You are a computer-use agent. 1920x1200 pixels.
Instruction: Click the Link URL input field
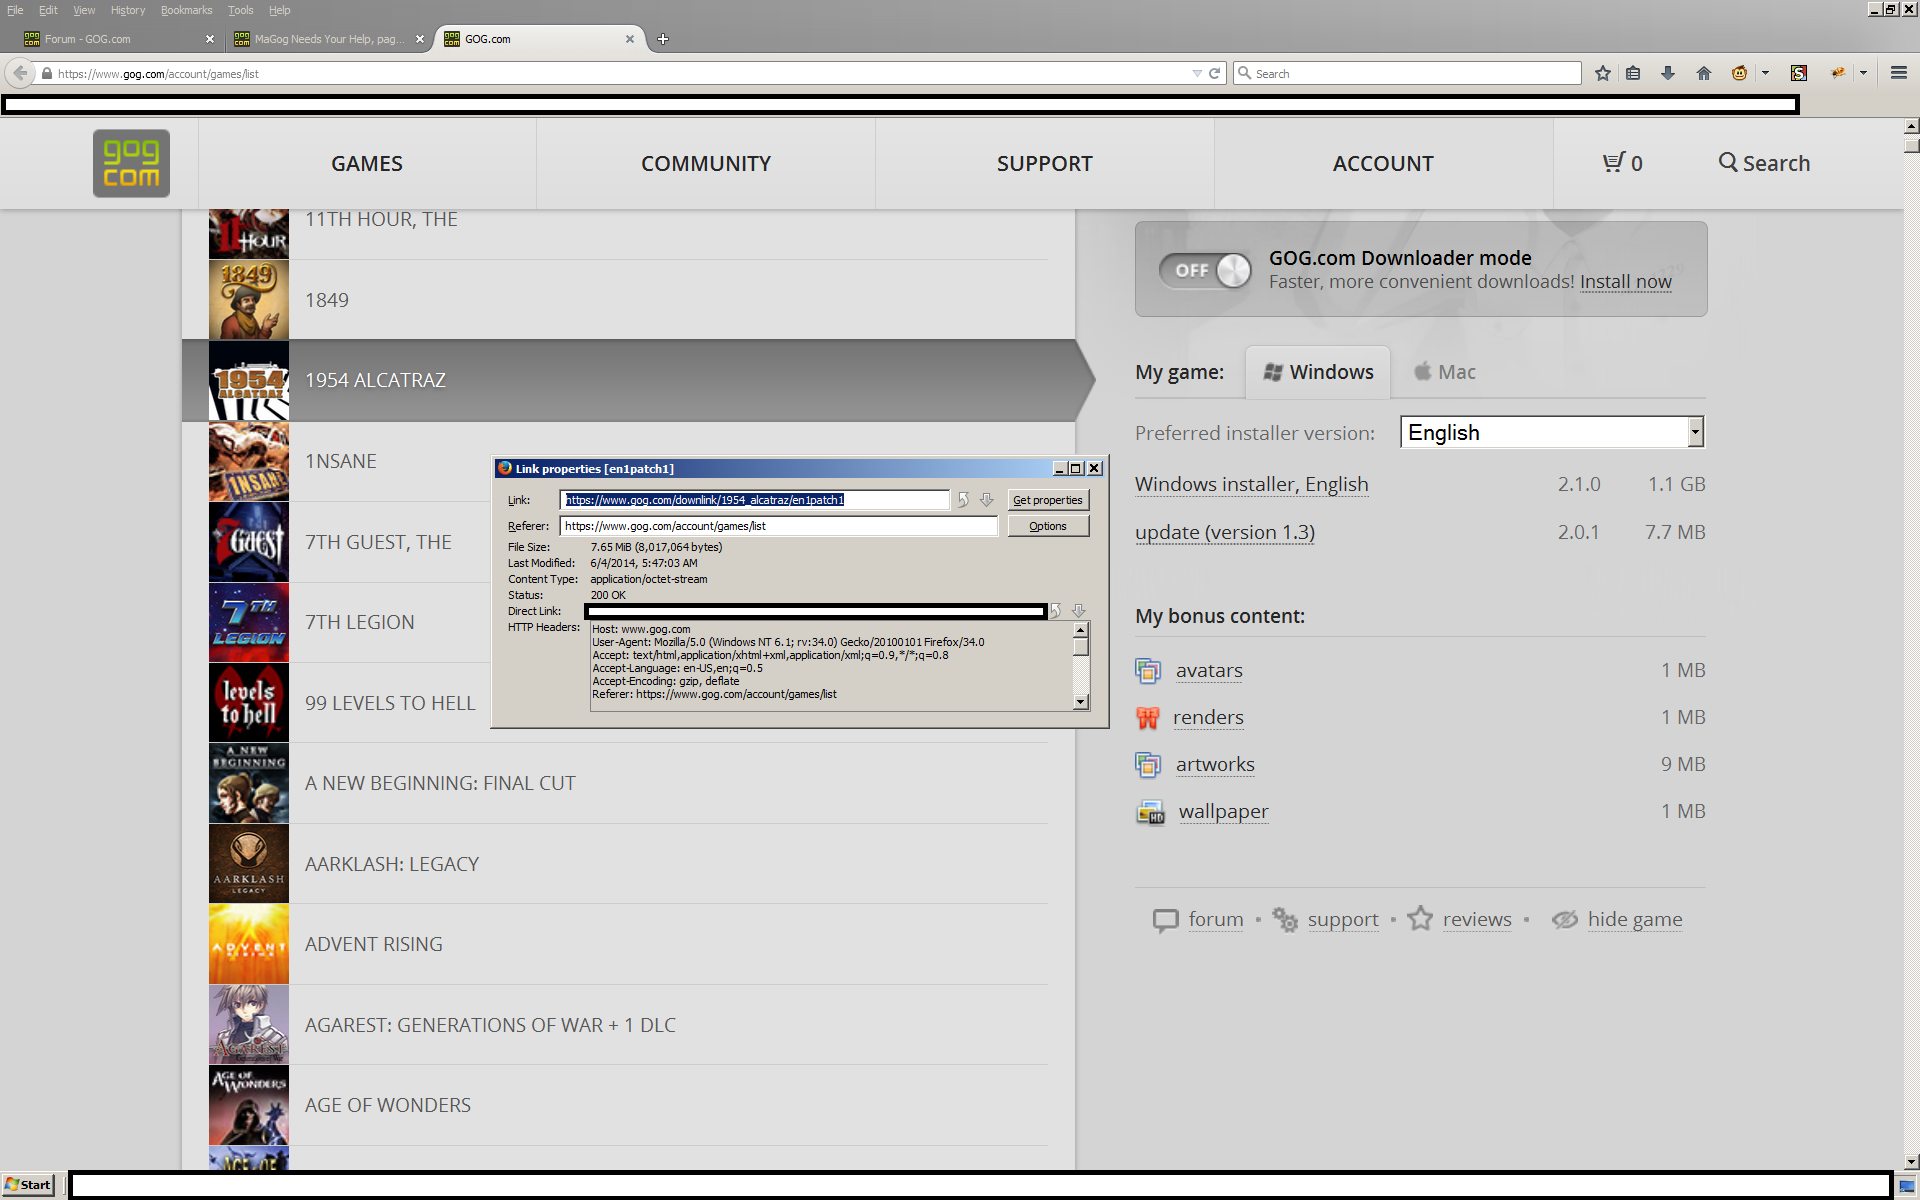(754, 500)
